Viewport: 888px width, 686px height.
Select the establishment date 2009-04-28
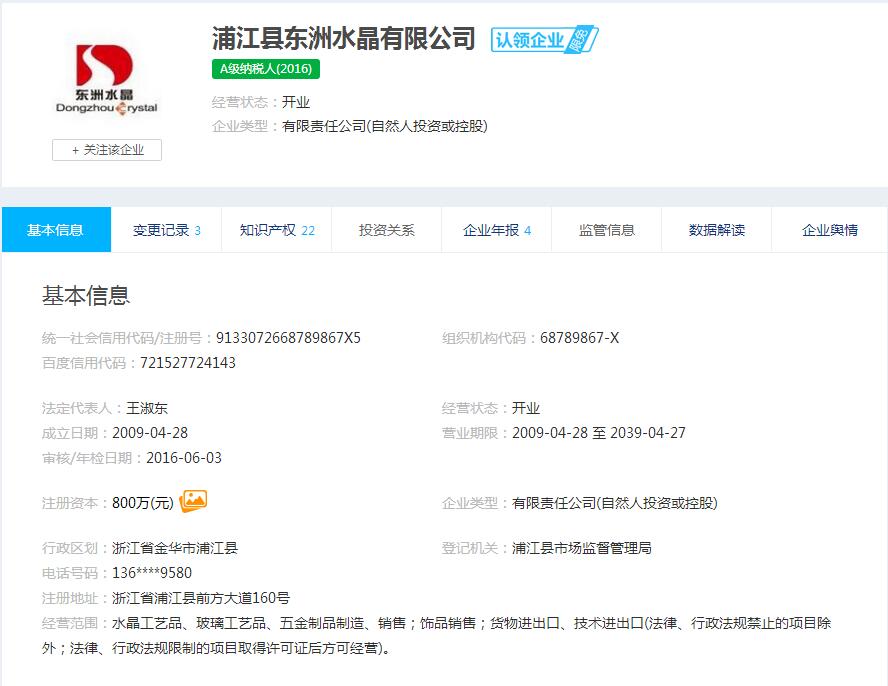[x=150, y=433]
